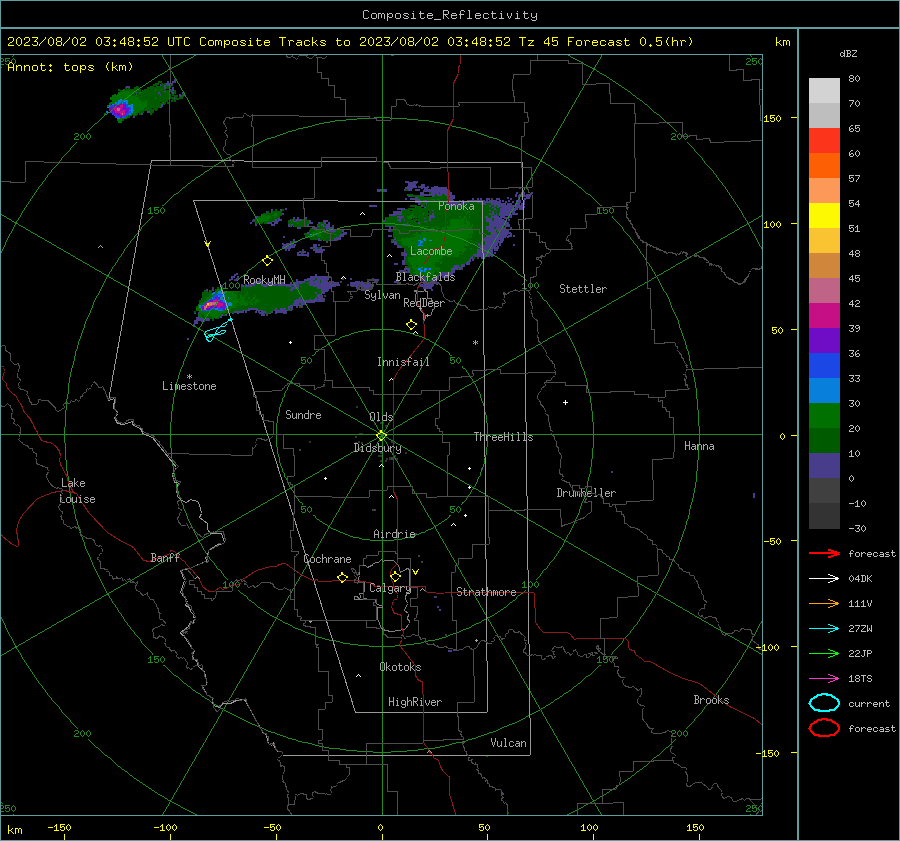The image size is (900, 841).
Task: Pick the yellow 51 dBZ color swatch
Action: coord(824,216)
